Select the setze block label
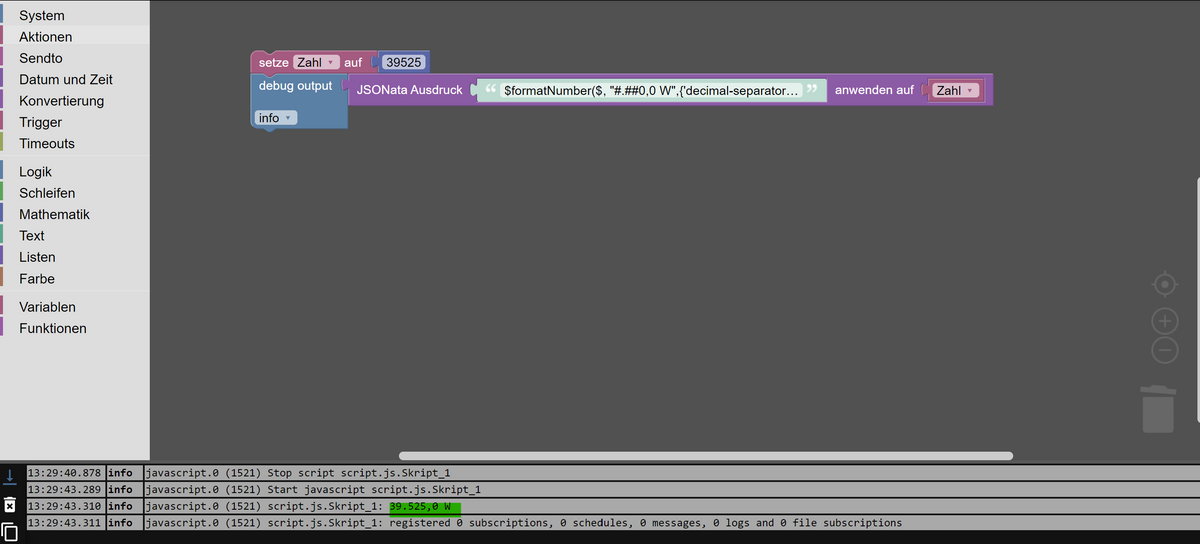This screenshot has width=1200, height=544. [273, 62]
